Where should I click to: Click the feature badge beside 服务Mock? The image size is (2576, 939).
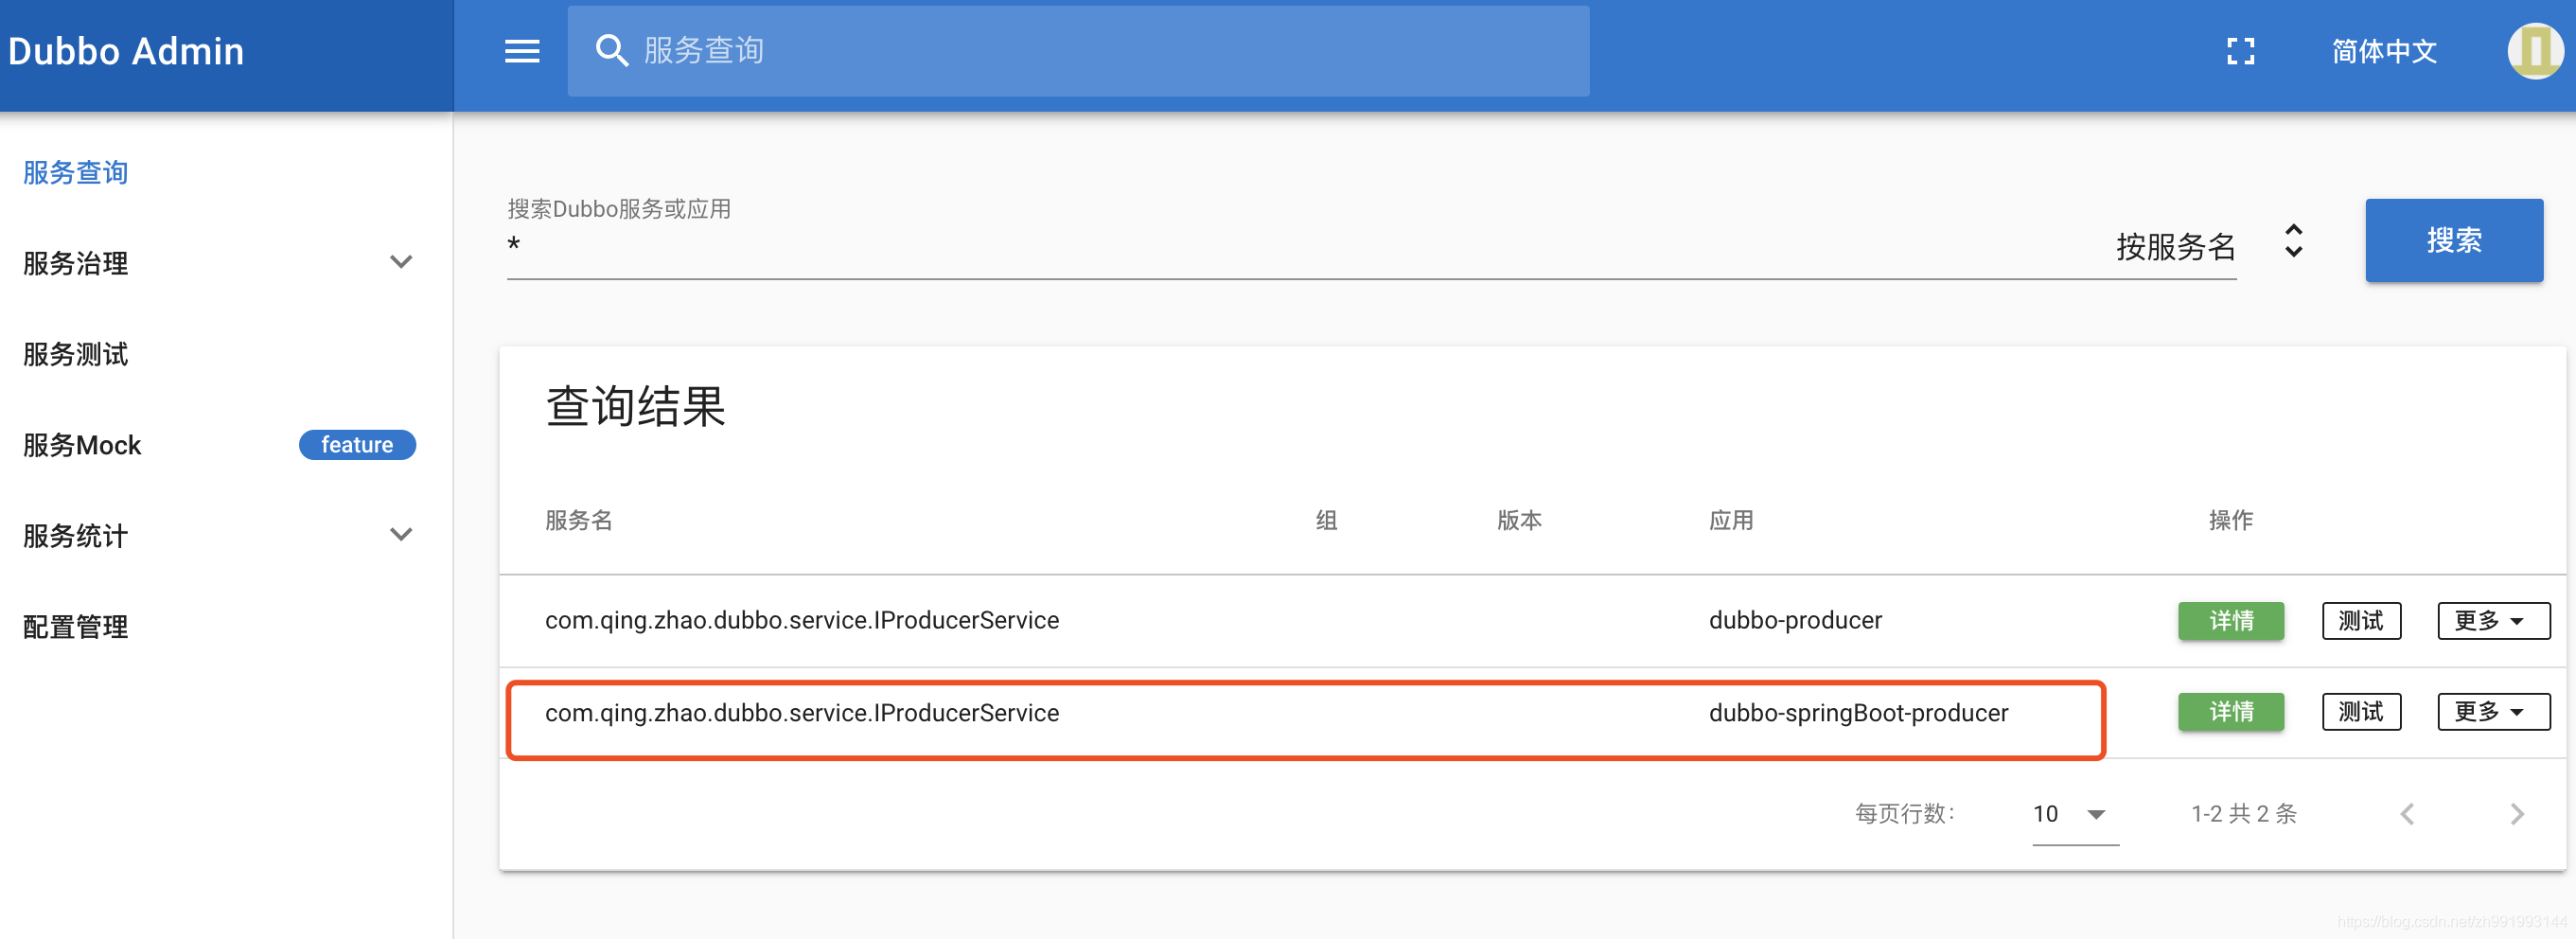[357, 445]
